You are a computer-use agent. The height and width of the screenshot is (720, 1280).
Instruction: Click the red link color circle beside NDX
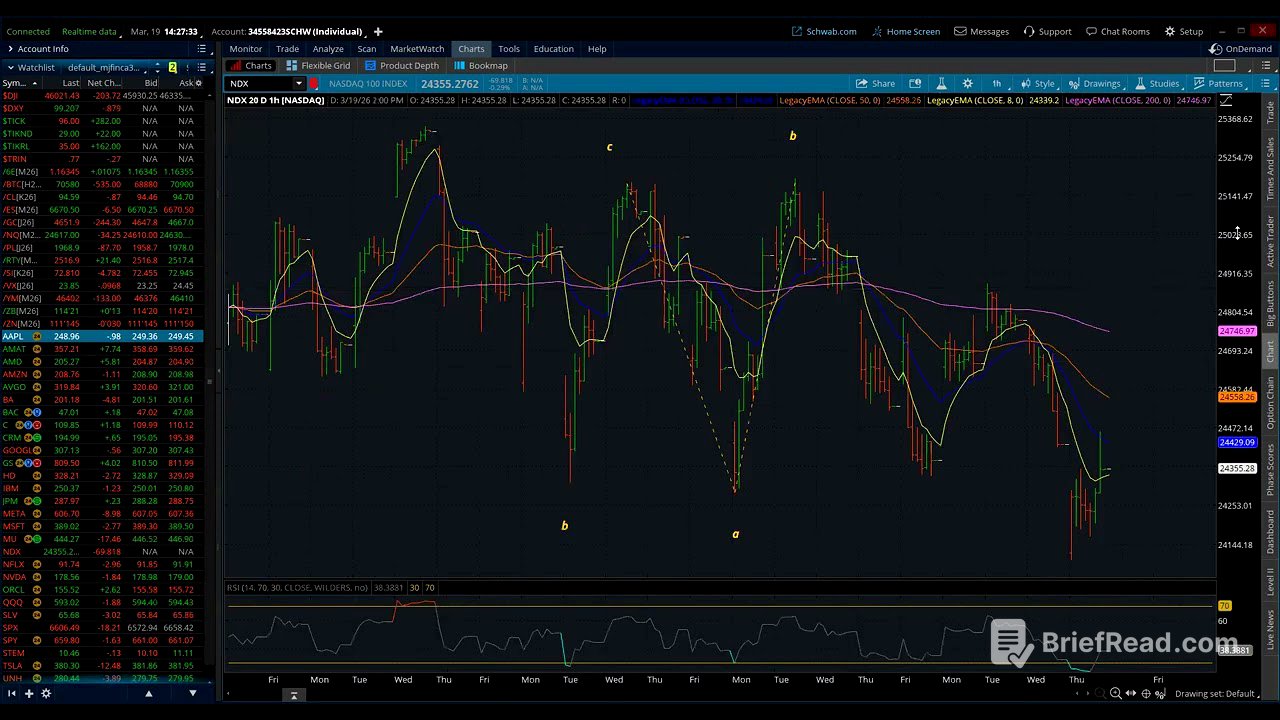pos(314,84)
